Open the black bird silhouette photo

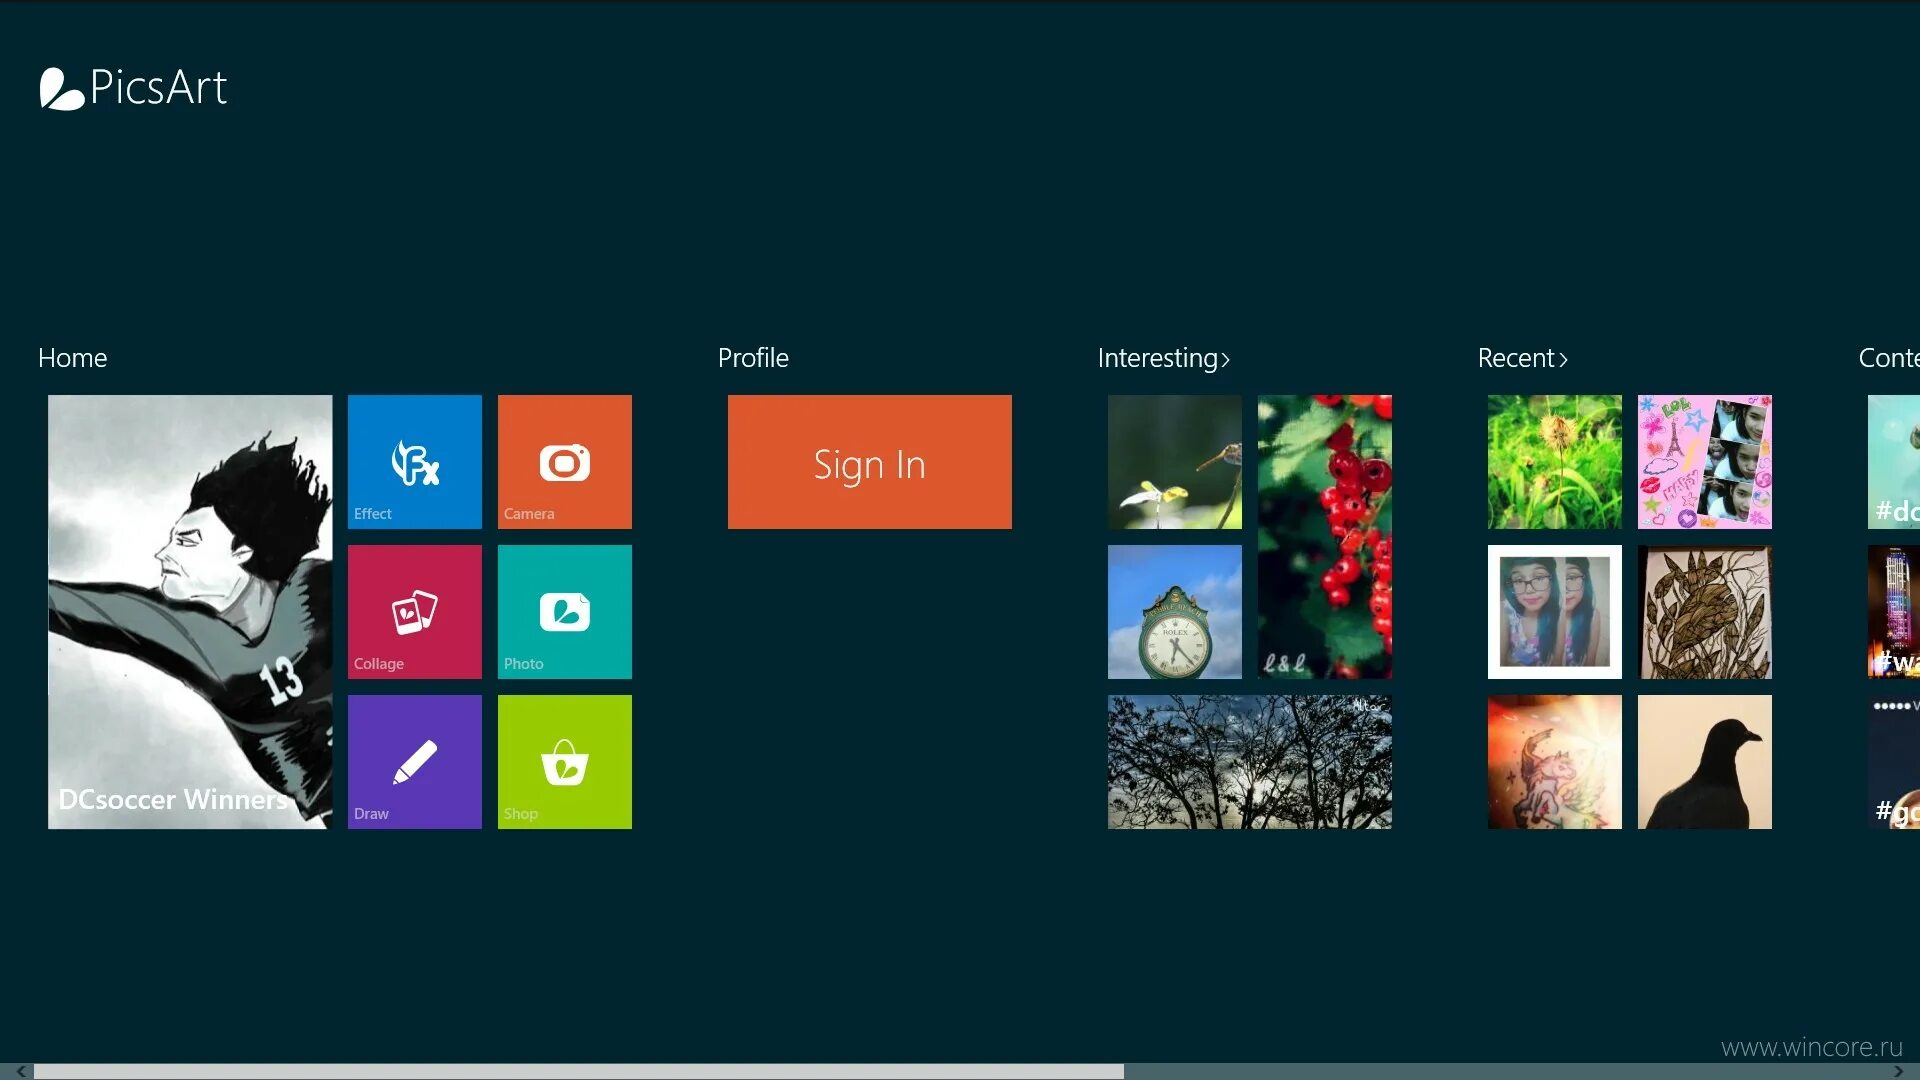1704,761
